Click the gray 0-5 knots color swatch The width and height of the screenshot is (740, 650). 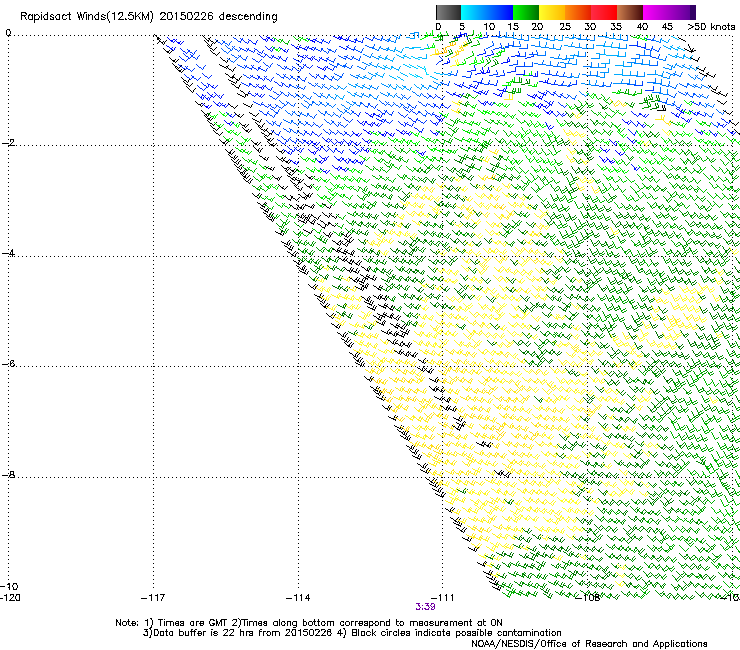[448, 12]
